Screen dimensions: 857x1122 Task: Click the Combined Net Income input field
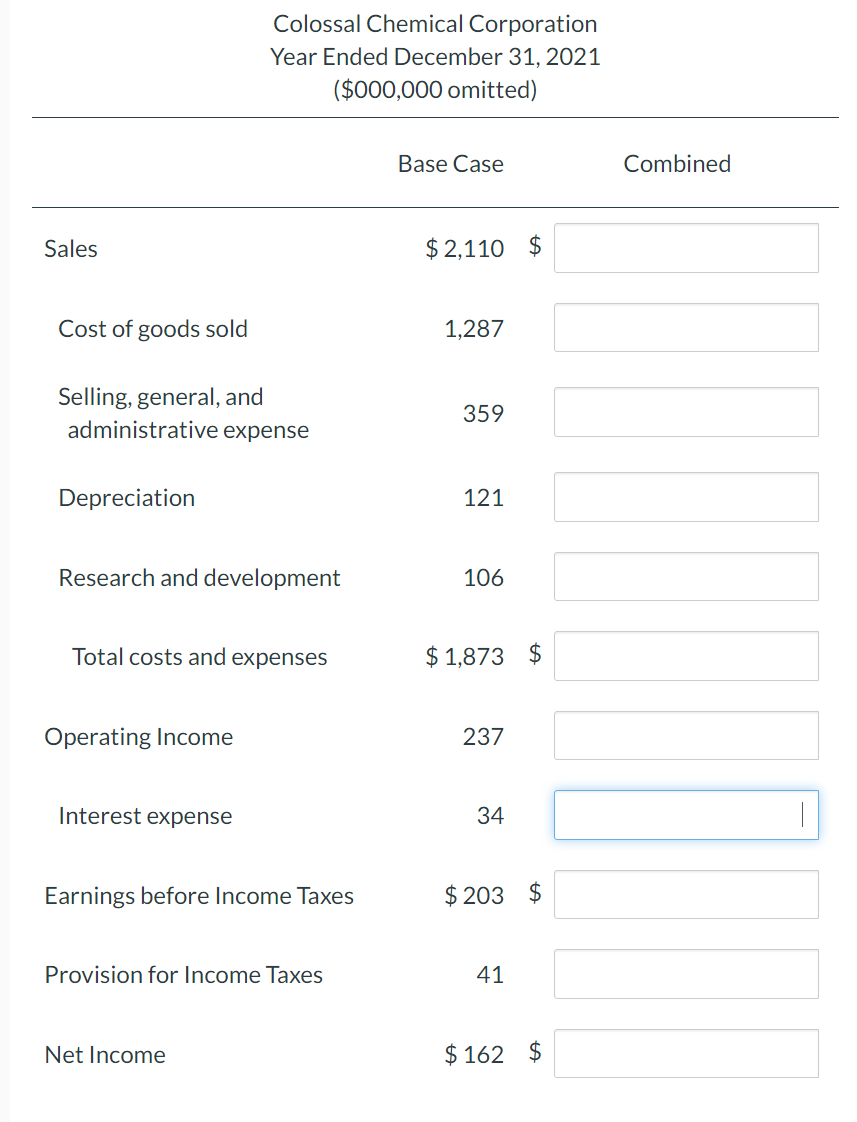tap(686, 1053)
